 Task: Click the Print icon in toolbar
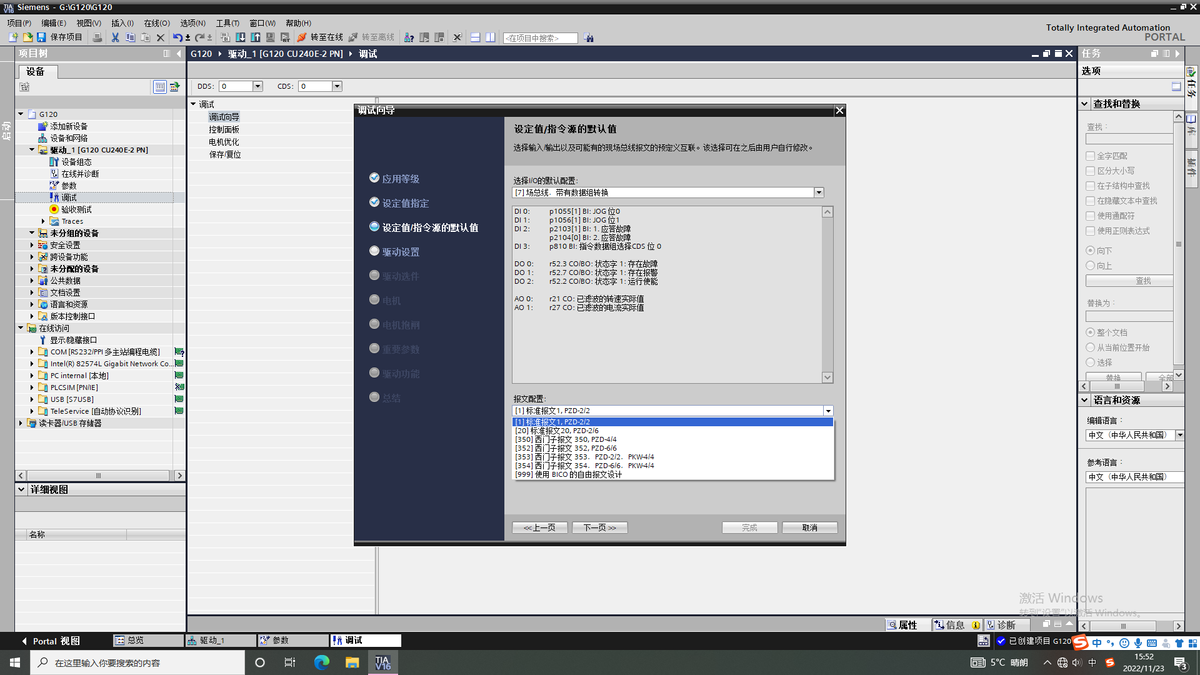(x=97, y=38)
